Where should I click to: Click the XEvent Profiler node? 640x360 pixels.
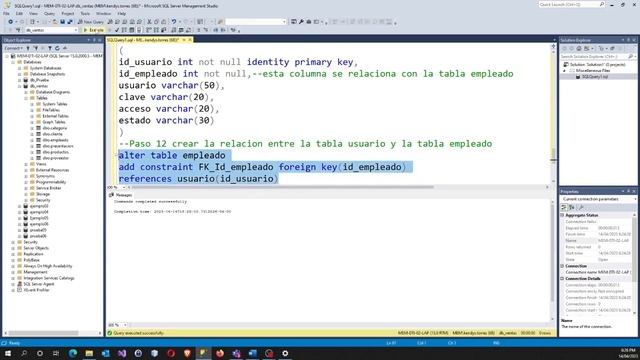pos(36,290)
